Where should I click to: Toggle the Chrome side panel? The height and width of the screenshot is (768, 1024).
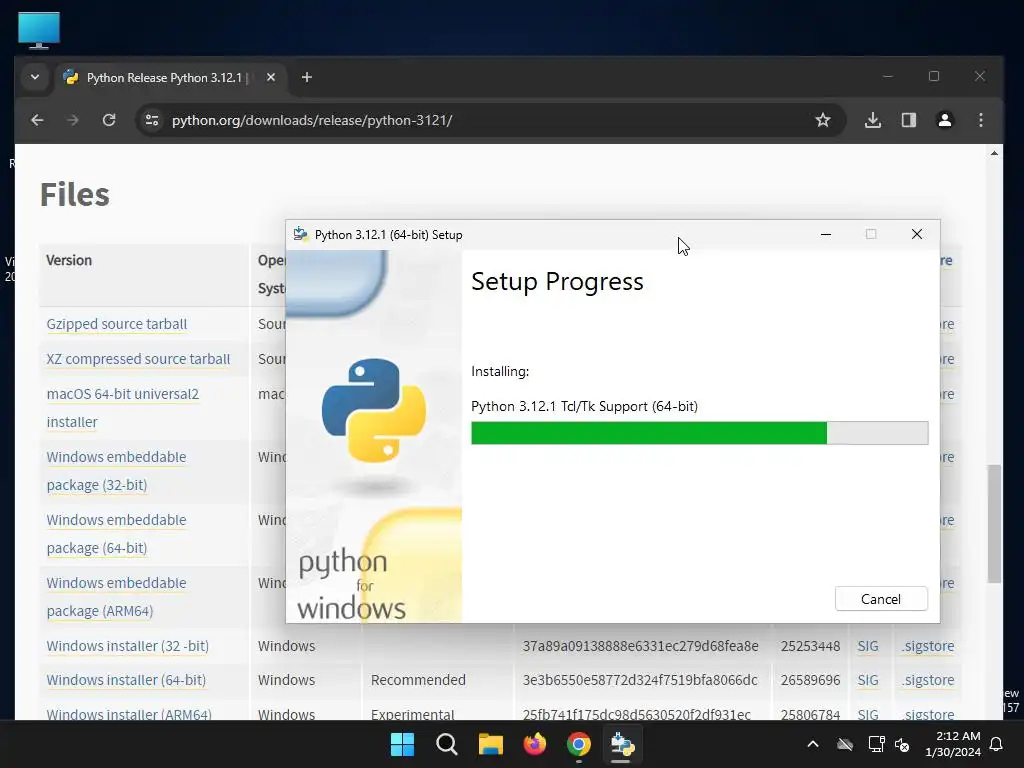point(908,120)
